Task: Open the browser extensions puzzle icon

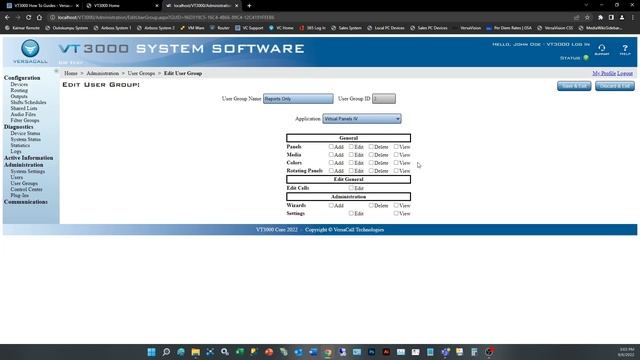Action: coord(600,18)
